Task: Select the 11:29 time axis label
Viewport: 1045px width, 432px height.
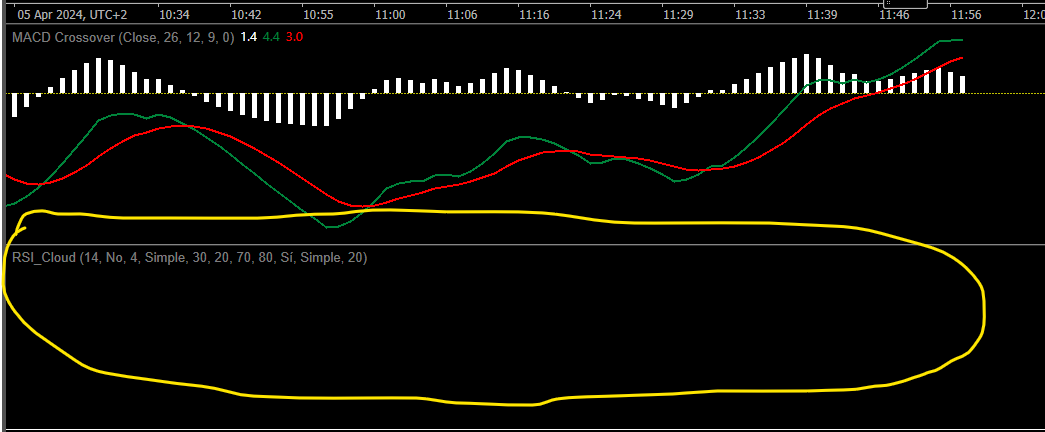Action: click(678, 14)
